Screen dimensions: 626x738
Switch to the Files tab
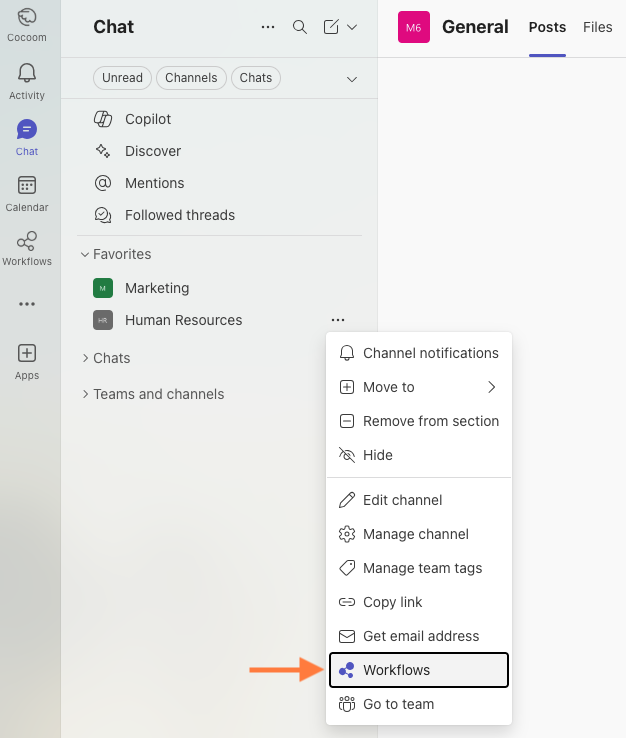(597, 27)
